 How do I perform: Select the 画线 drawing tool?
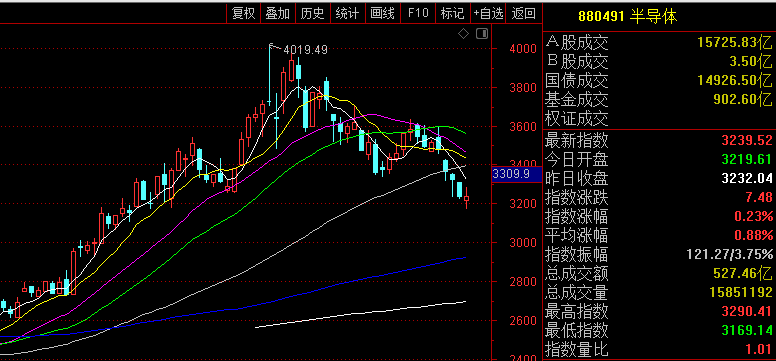382,13
